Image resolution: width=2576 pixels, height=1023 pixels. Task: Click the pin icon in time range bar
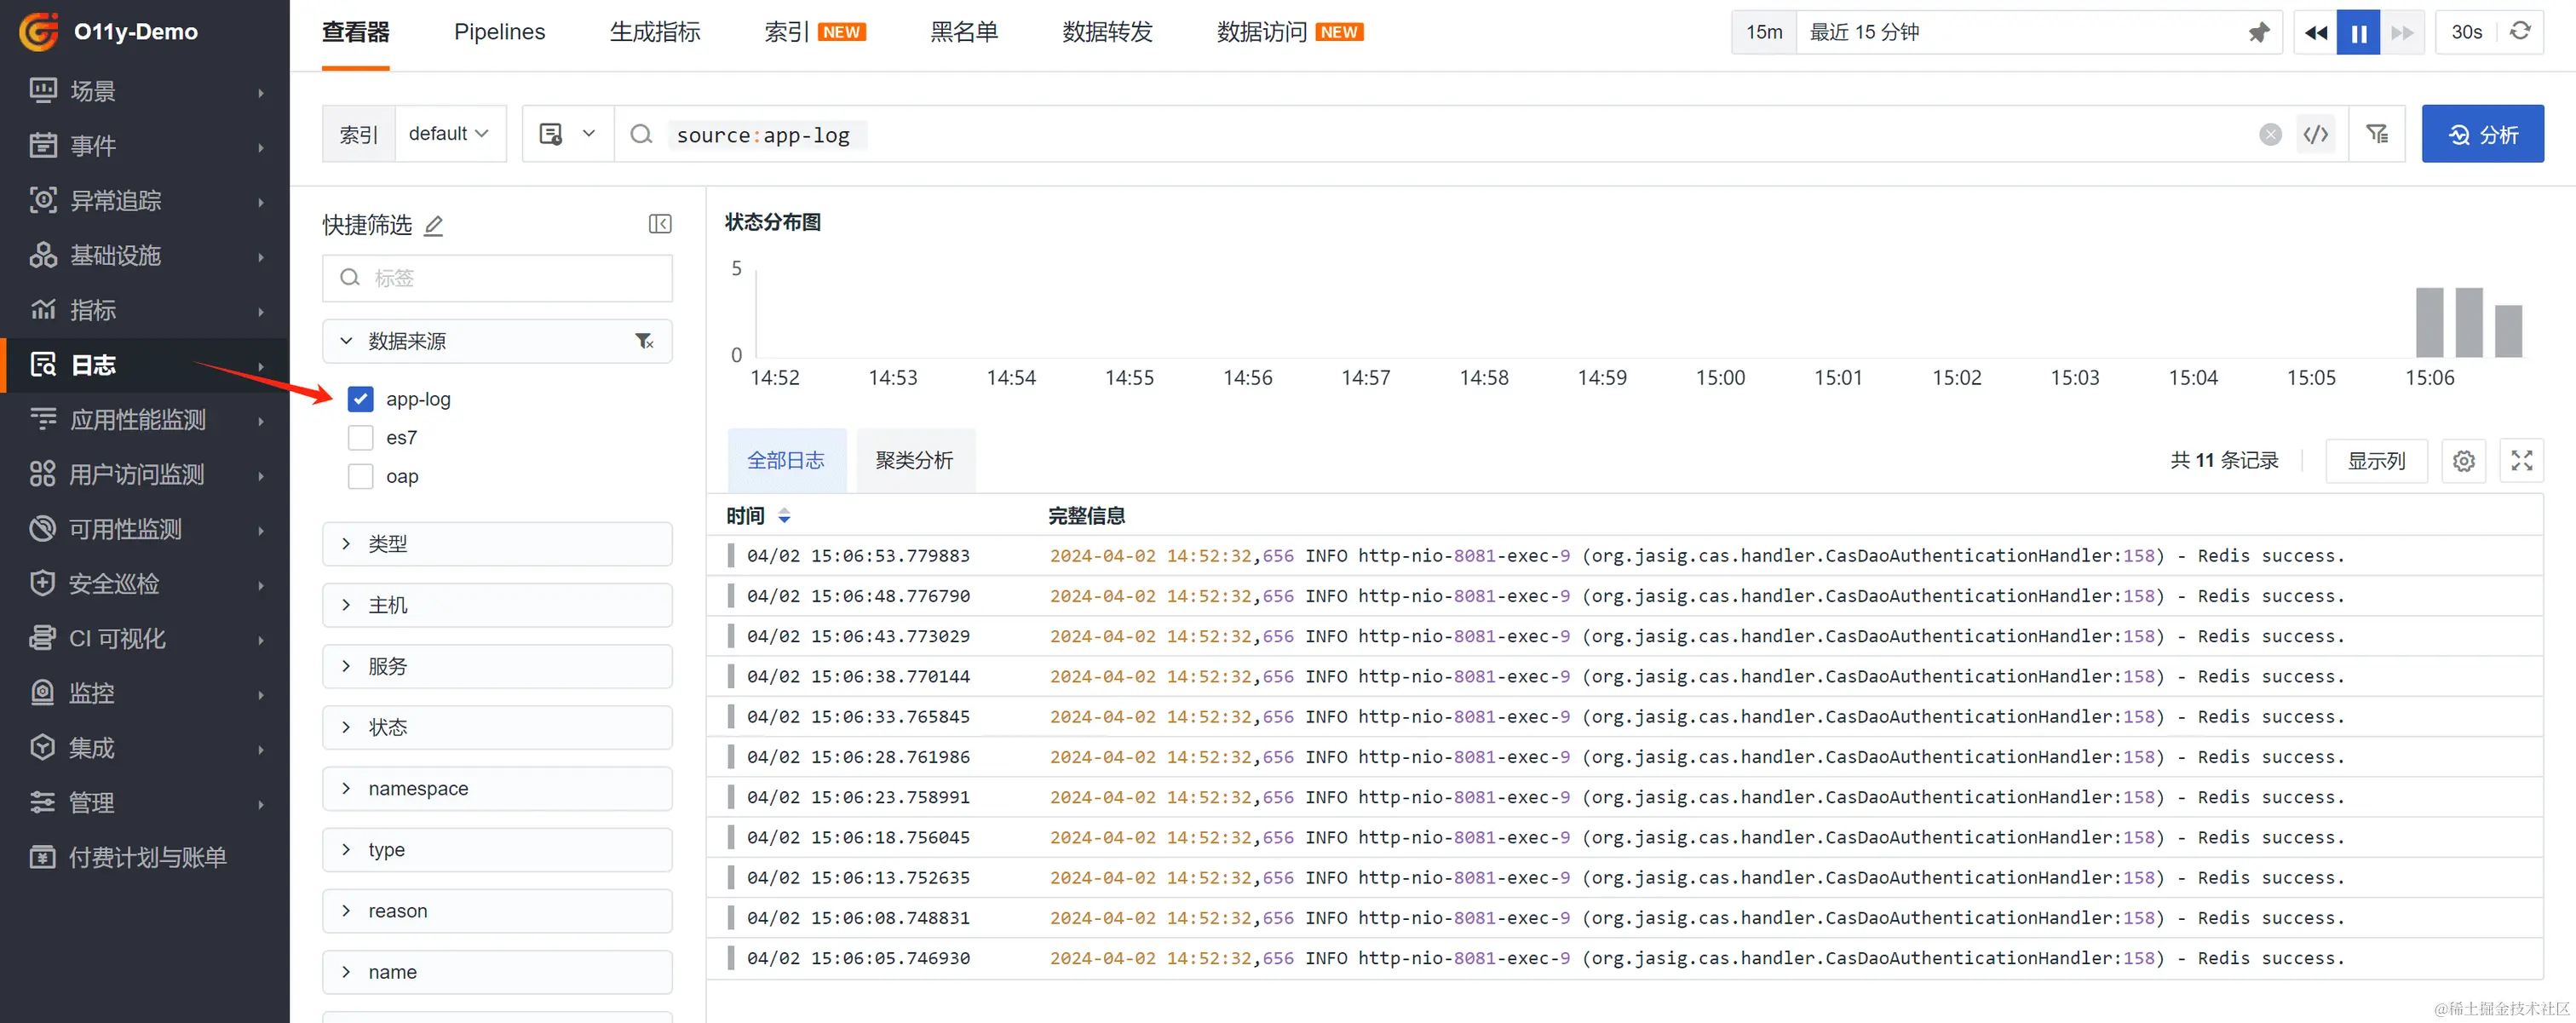coord(2258,33)
